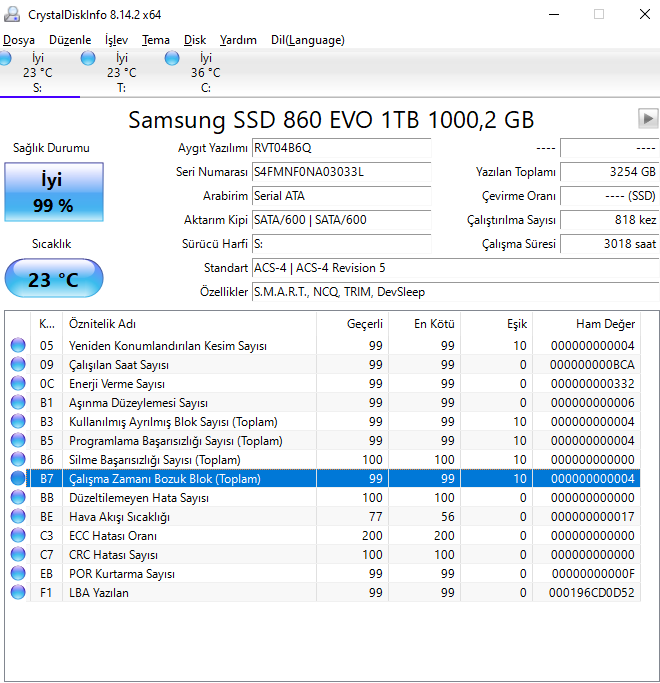660x683 pixels.
Task: Click the Özellikler field
Action: coord(456,292)
